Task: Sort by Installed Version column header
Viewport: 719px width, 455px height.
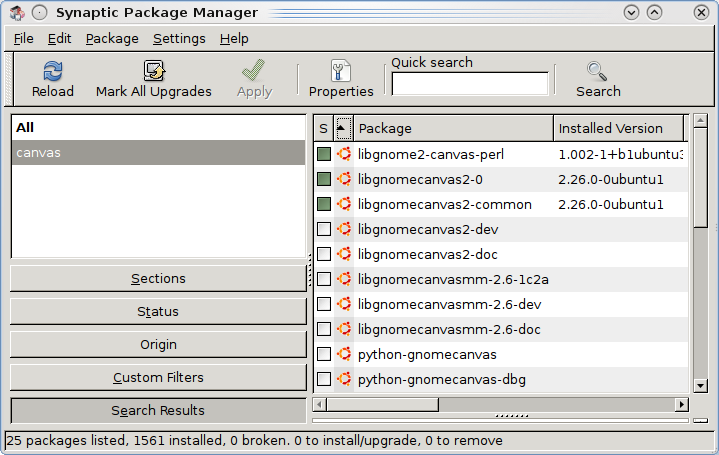Action: (x=617, y=128)
